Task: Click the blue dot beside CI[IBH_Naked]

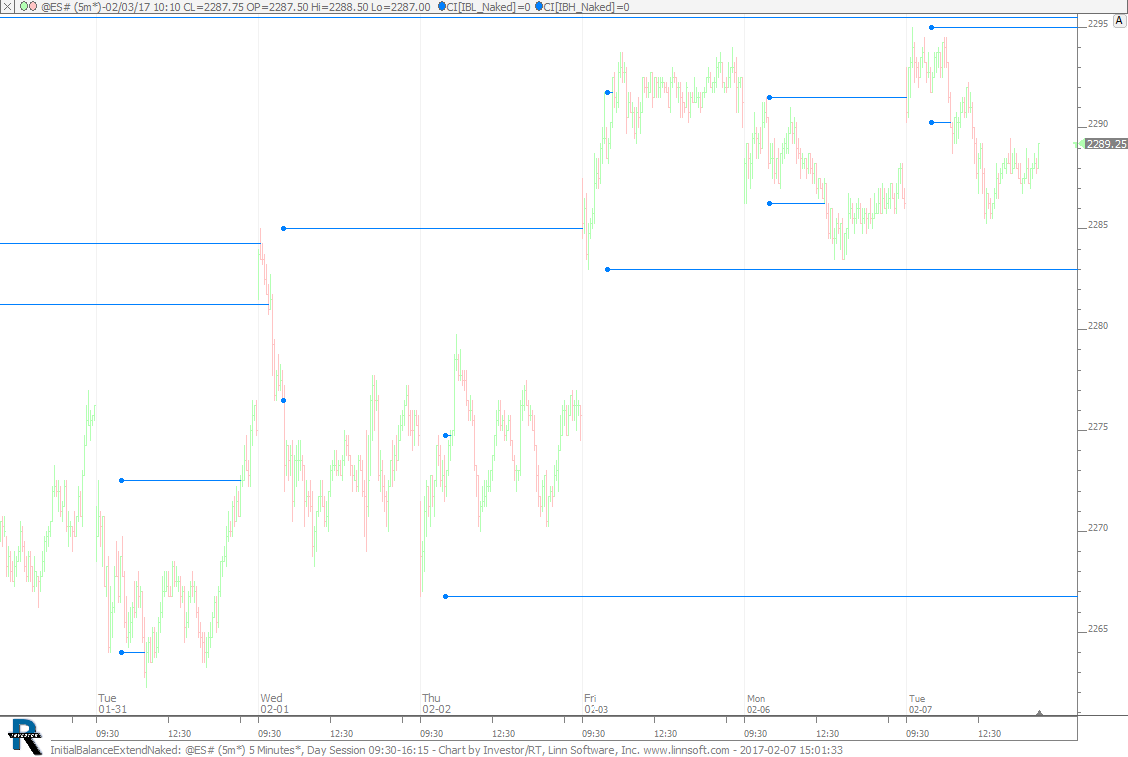Action: tap(539, 6)
